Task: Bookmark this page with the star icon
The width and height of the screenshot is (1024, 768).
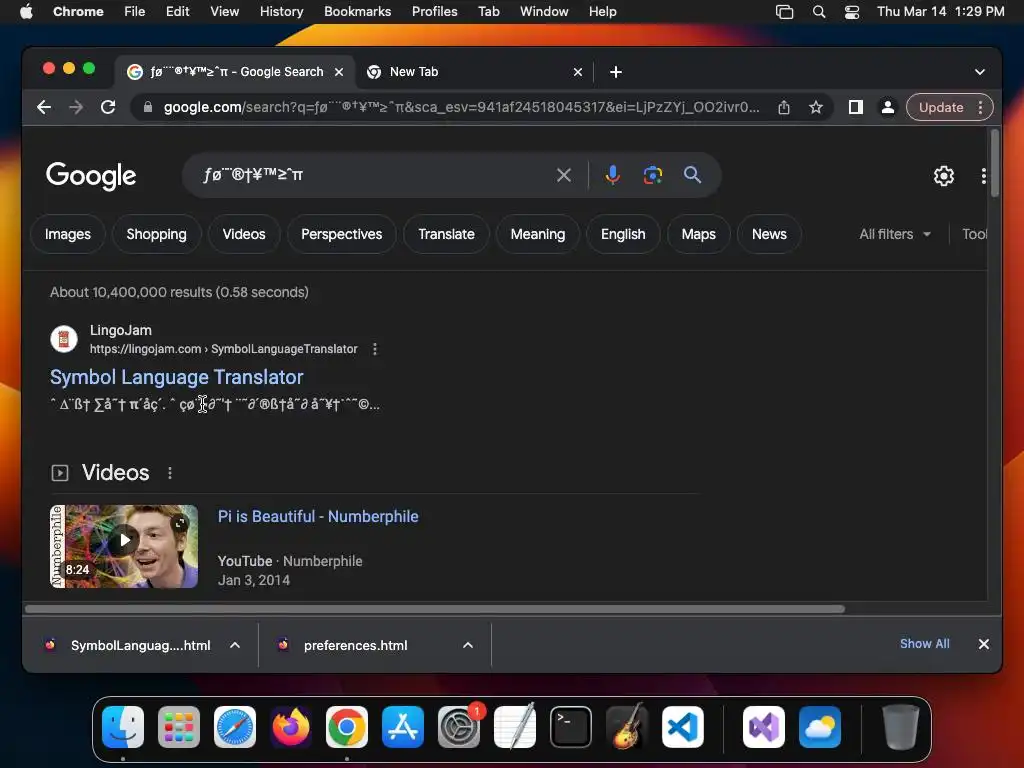Action: [816, 107]
